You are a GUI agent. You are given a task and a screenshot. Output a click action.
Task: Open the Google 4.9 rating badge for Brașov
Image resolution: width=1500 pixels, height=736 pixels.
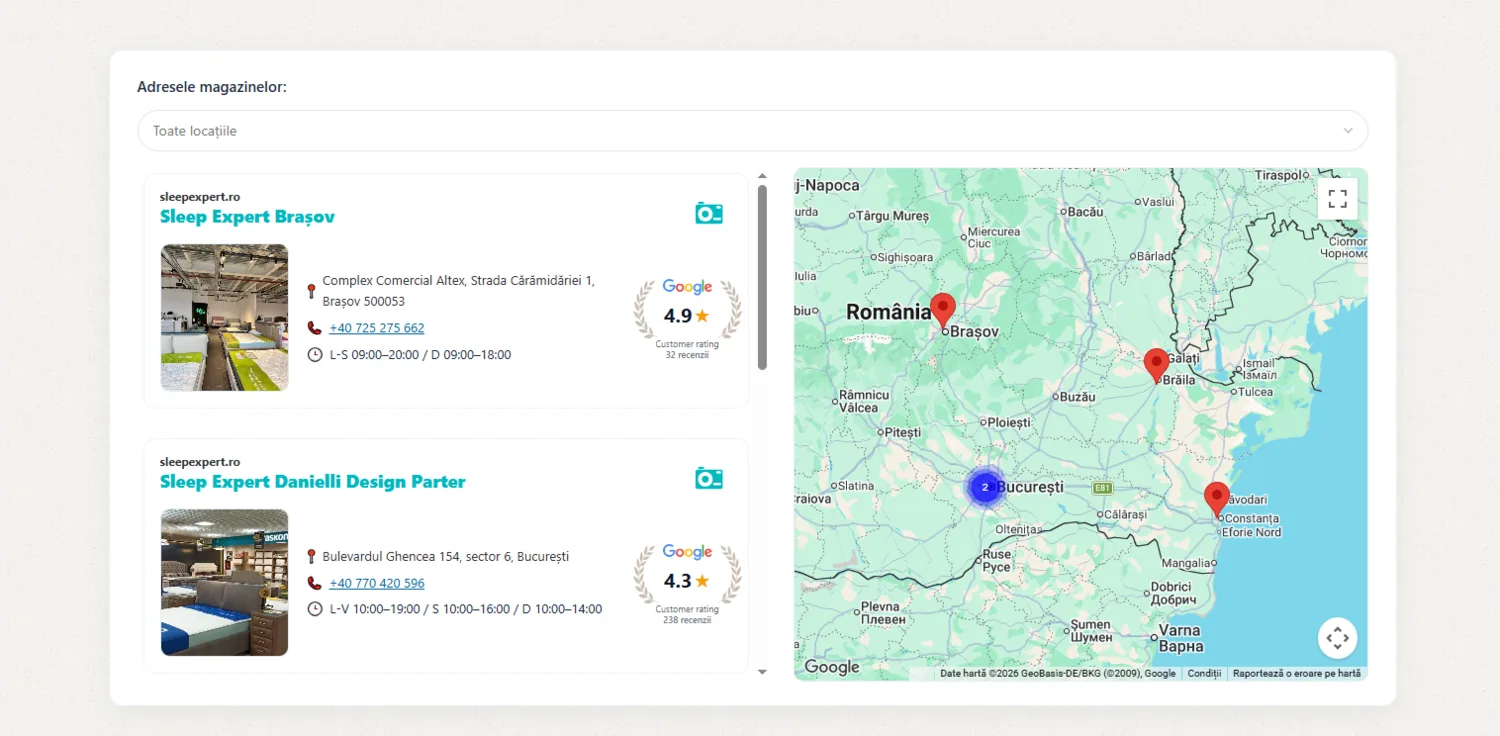(687, 318)
